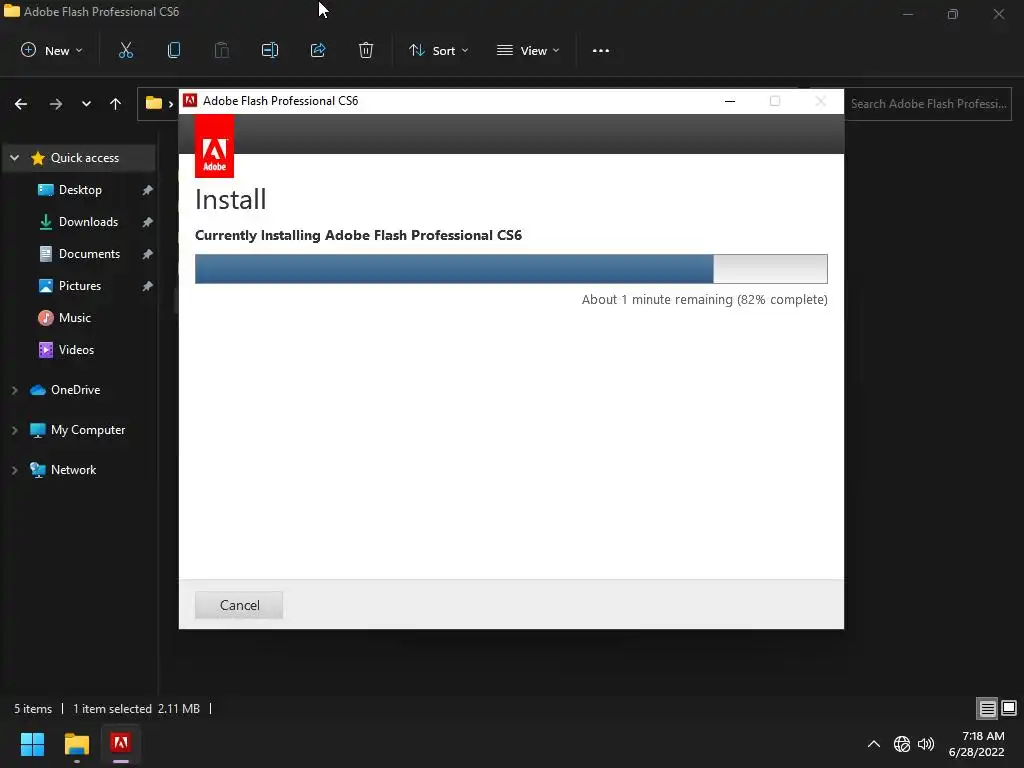Select My Computer in sidebar
The image size is (1024, 768).
coord(88,430)
